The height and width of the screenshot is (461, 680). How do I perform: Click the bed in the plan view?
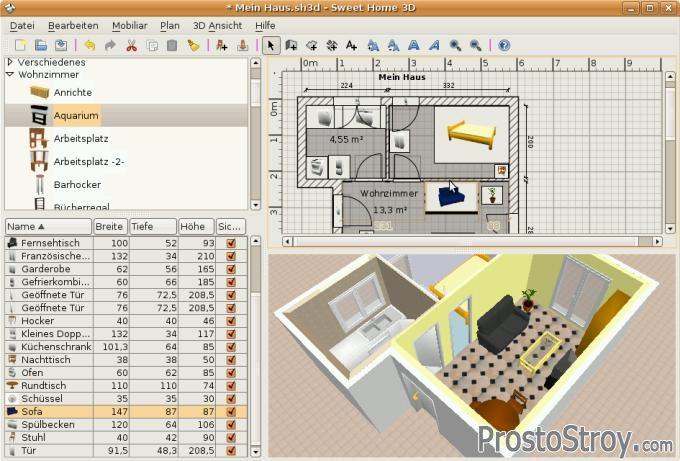tap(471, 134)
